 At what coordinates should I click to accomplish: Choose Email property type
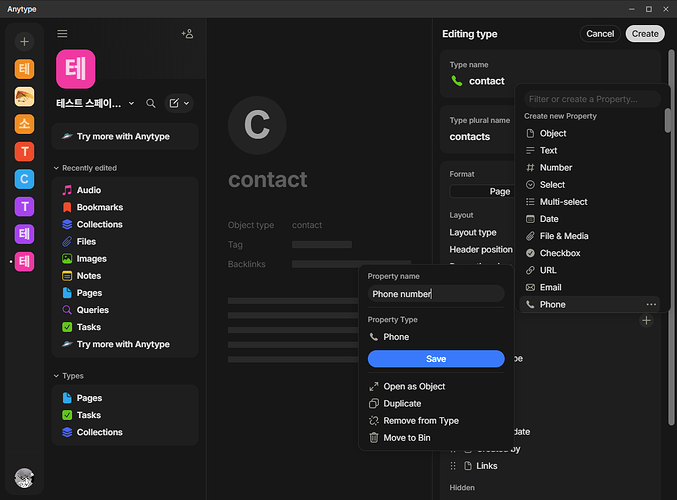pos(589,287)
